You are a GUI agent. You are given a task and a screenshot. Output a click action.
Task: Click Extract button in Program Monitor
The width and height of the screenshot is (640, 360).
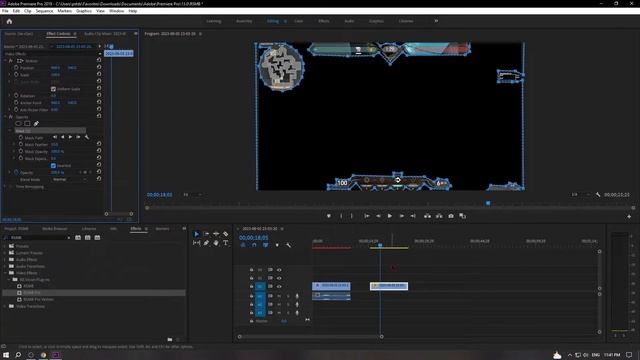point(439,216)
